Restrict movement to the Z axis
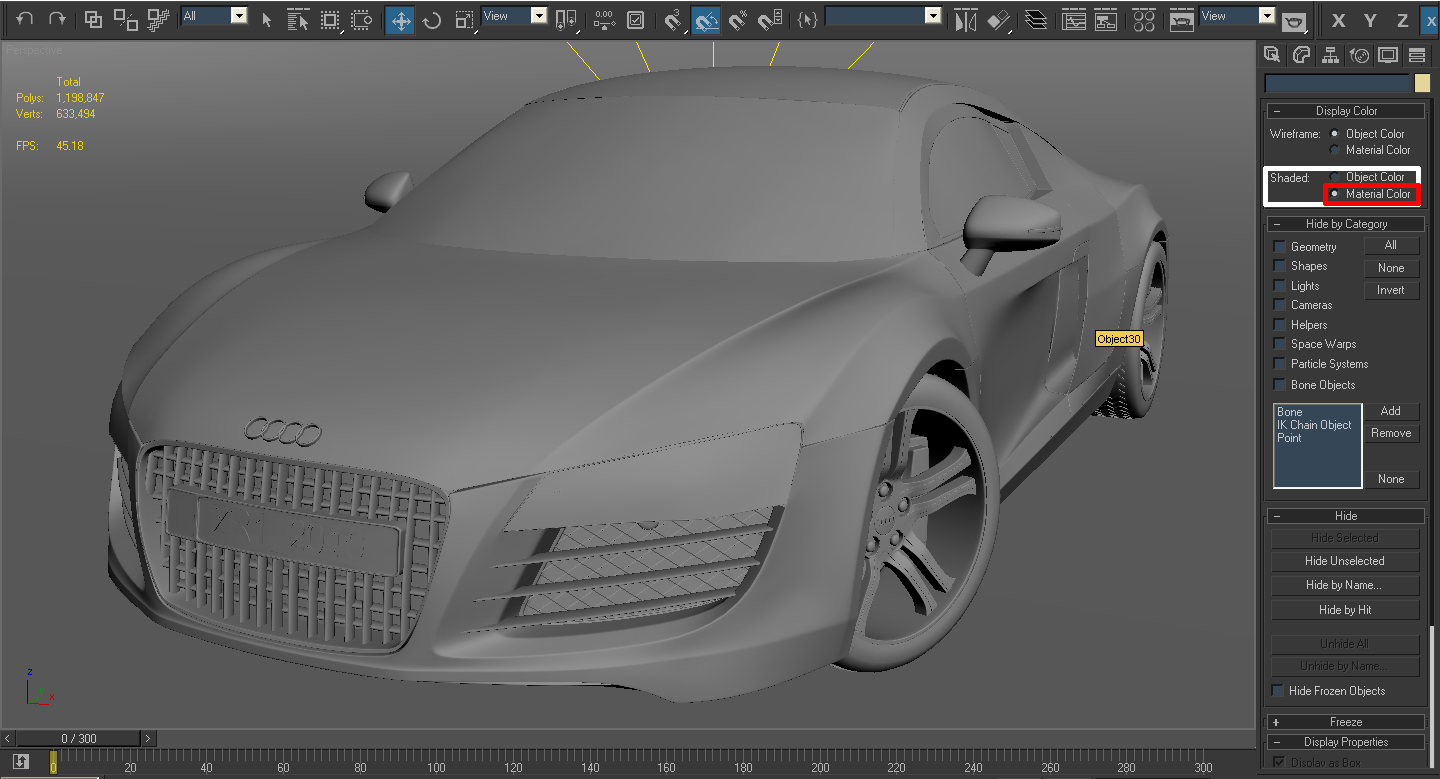 tap(1402, 20)
